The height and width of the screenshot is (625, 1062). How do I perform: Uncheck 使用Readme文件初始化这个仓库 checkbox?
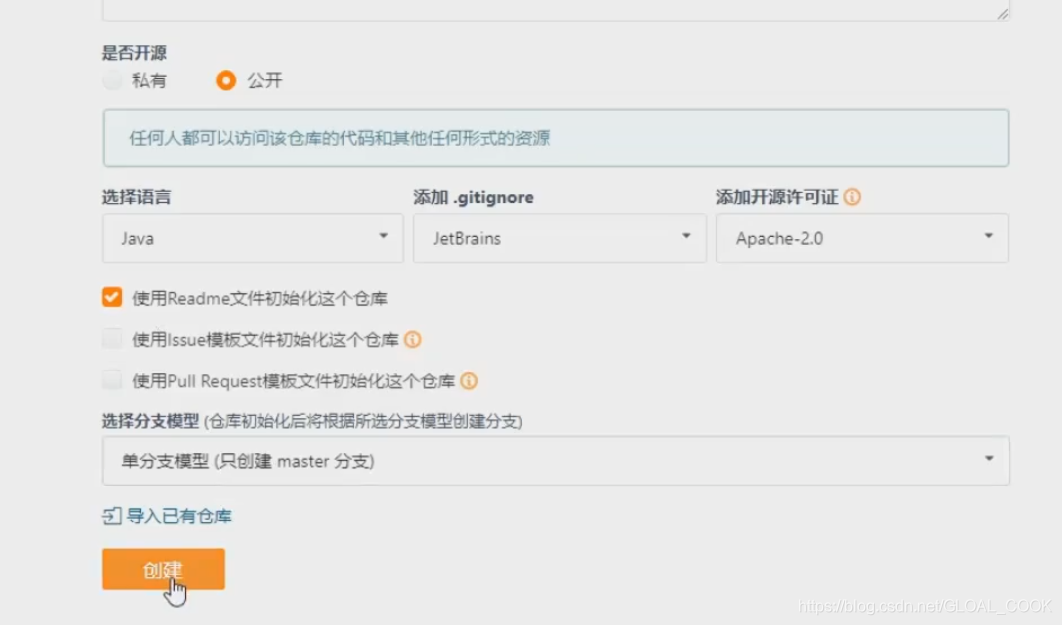click(112, 297)
